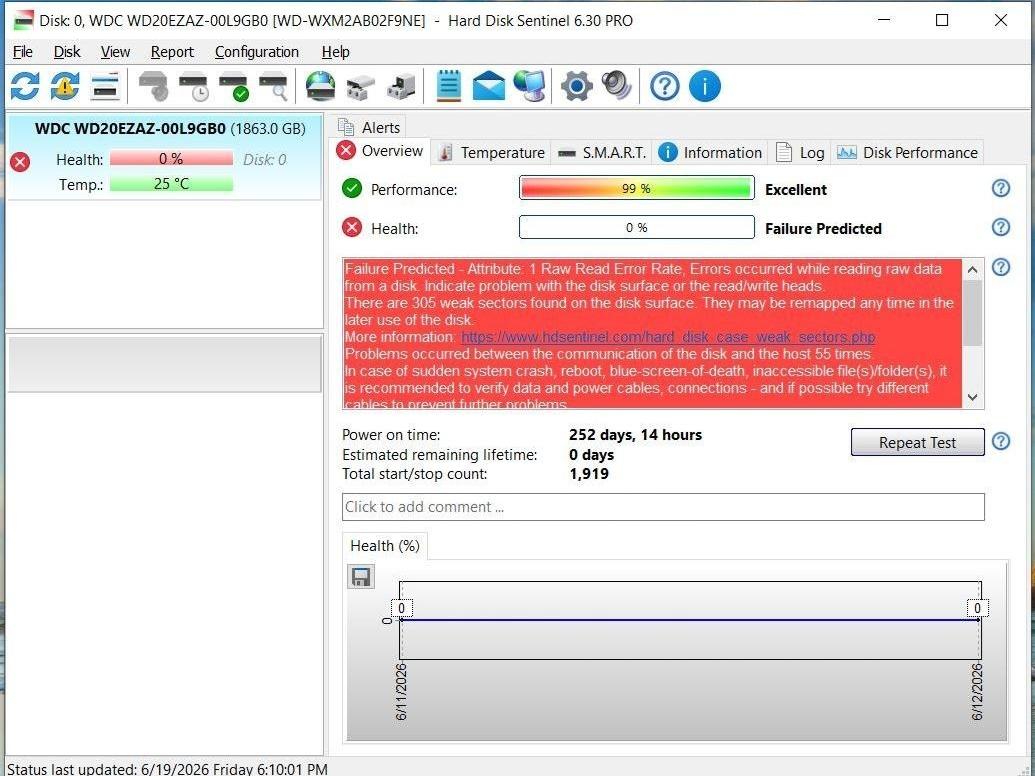
Task: Click the Estimated remaining lifetime 0 days value
Action: coord(591,455)
